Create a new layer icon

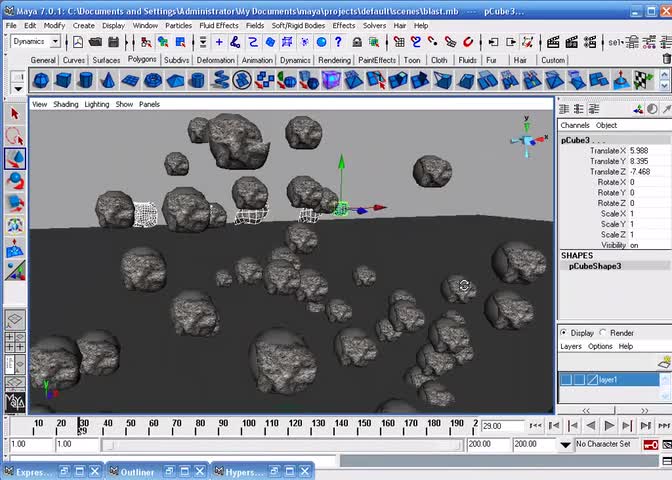click(665, 363)
